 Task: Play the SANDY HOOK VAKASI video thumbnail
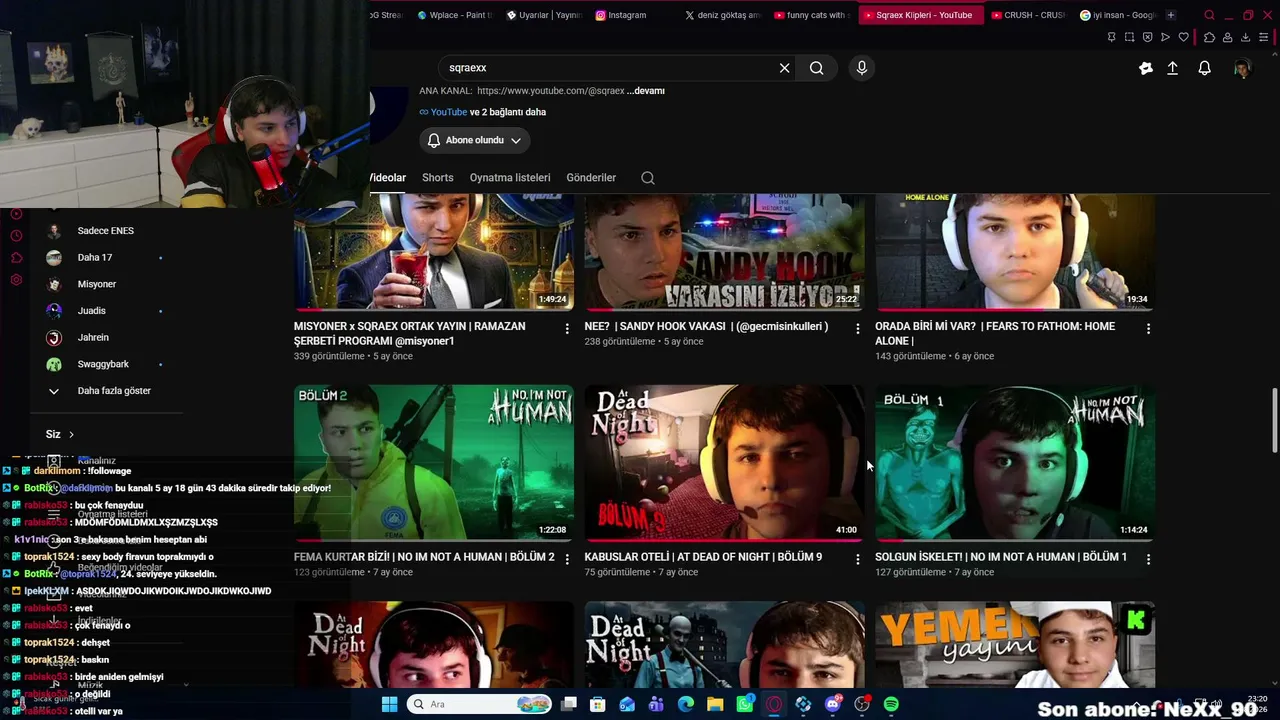click(x=725, y=252)
